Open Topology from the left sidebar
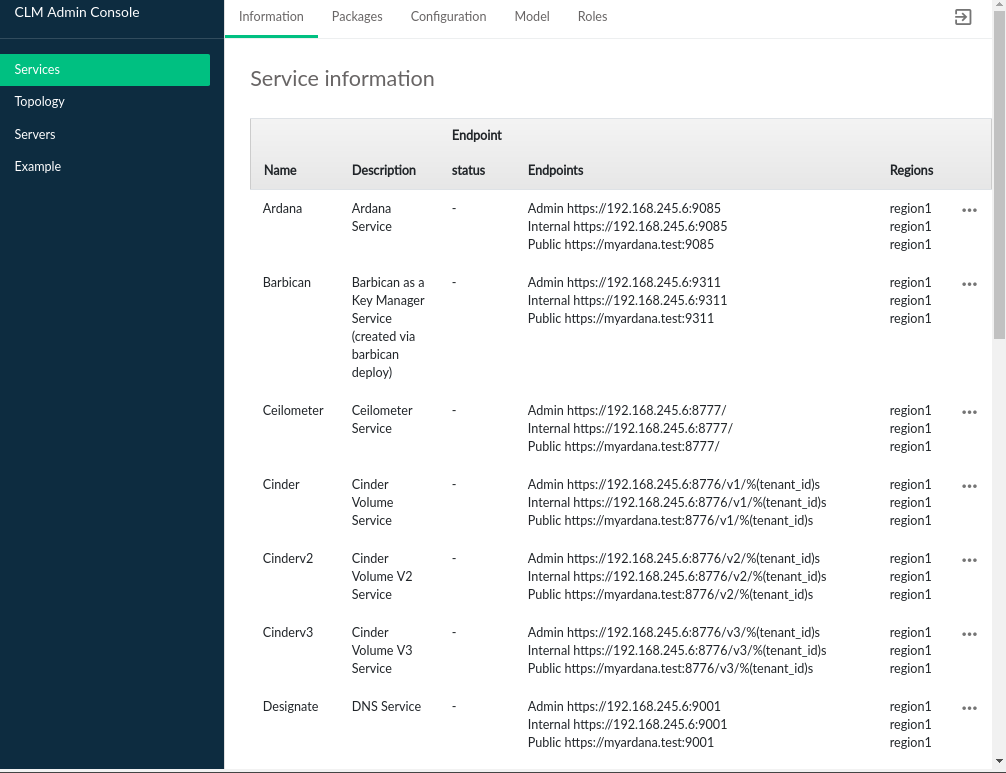 tap(40, 102)
